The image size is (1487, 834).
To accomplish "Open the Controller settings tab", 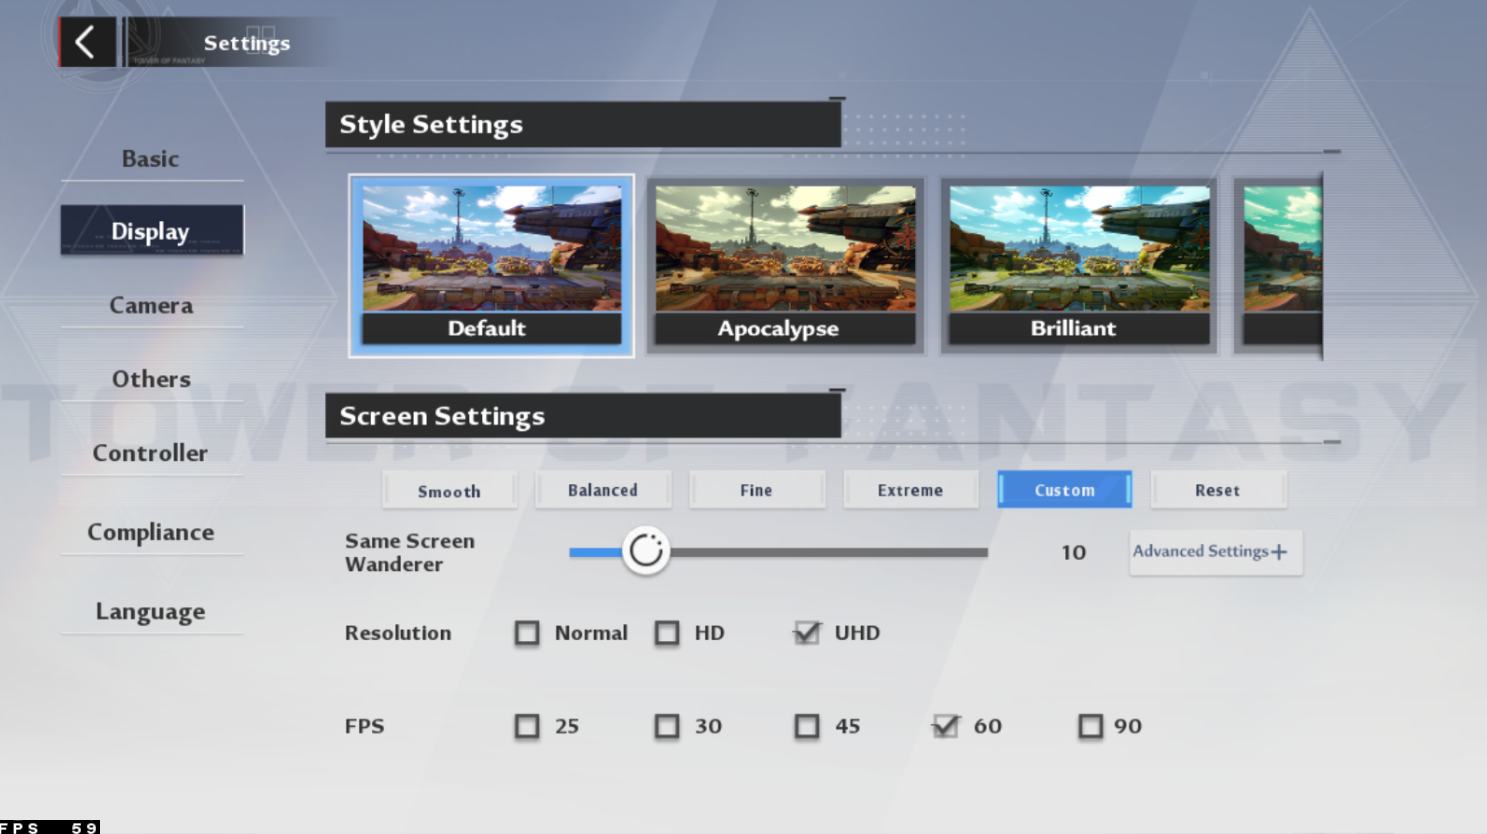I will pos(151,453).
